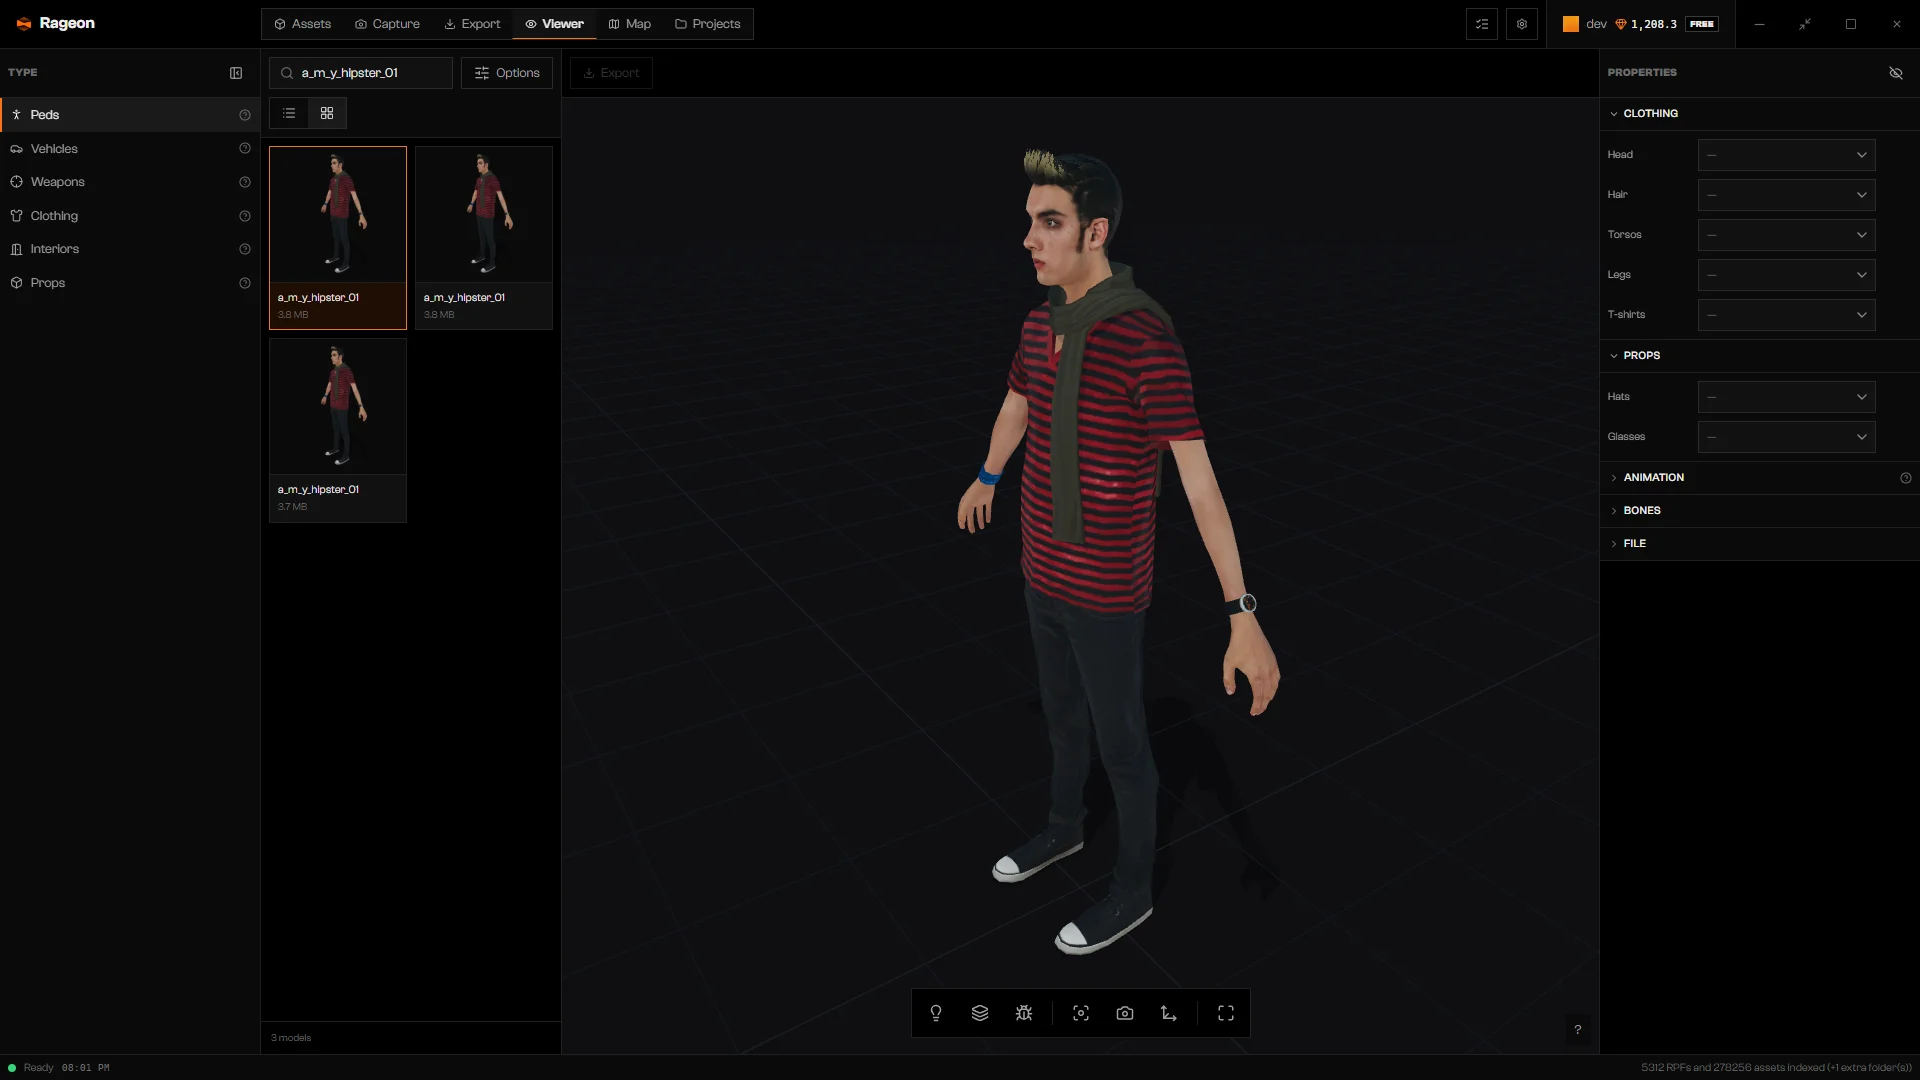Click the help icon next to Props
This screenshot has width=1920, height=1080.
click(x=245, y=283)
